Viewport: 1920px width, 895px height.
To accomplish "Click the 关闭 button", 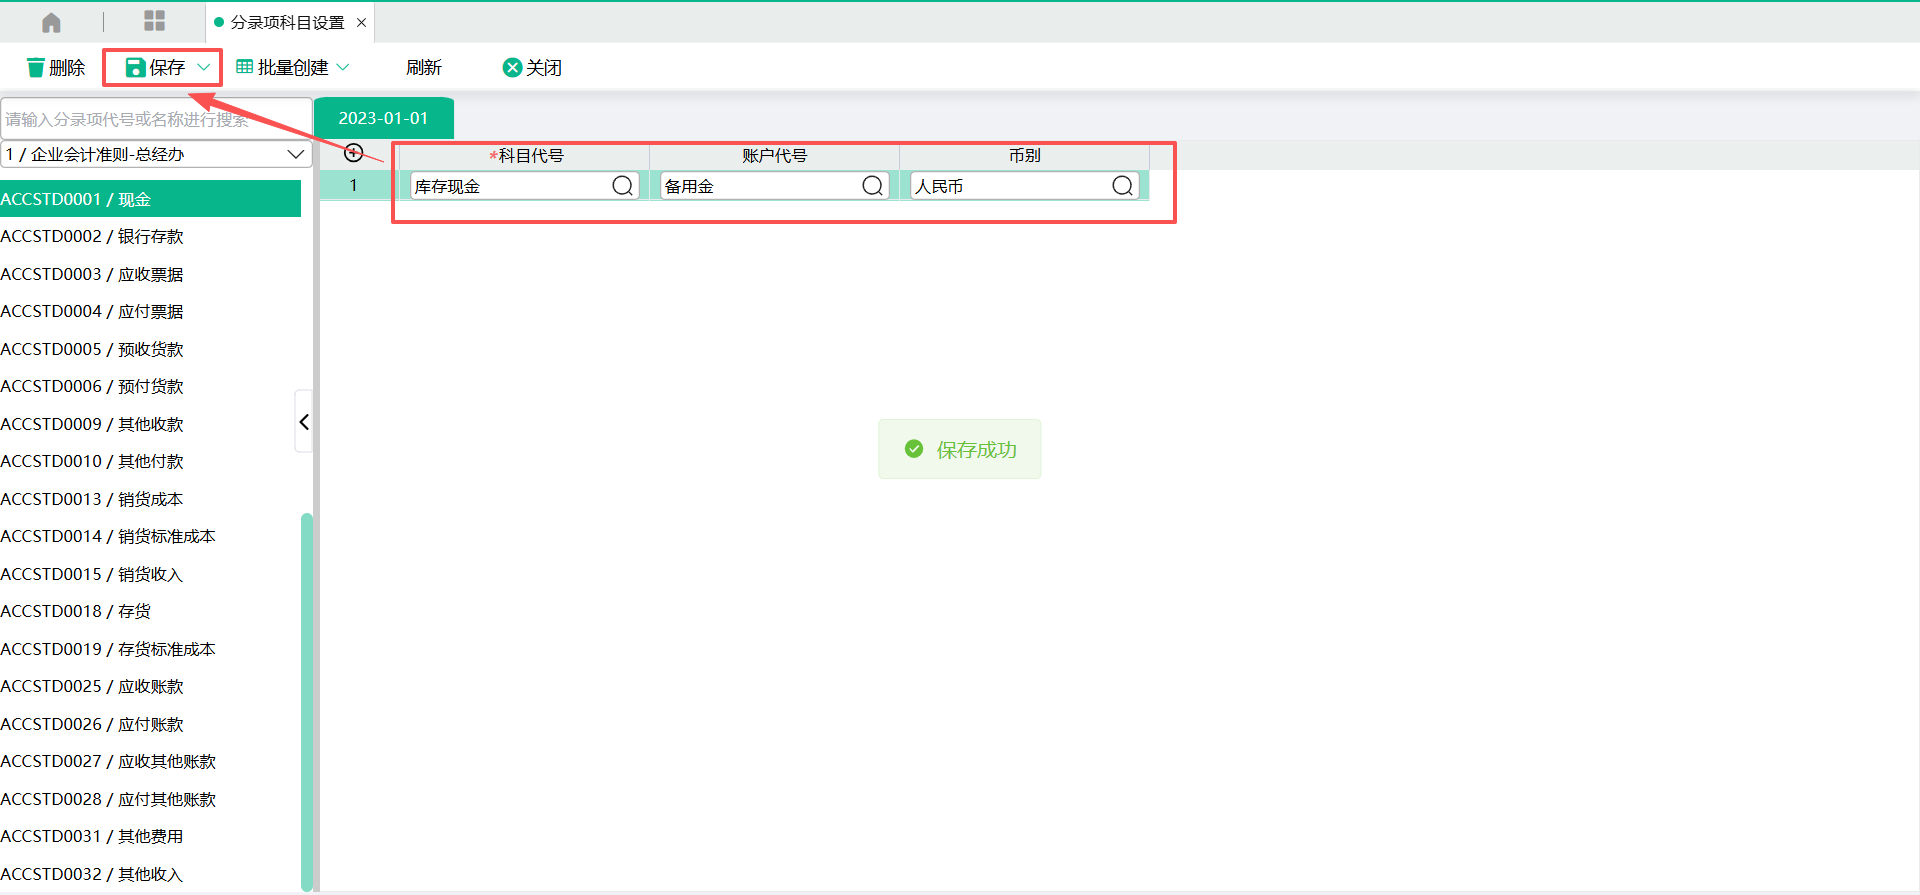I will point(532,68).
